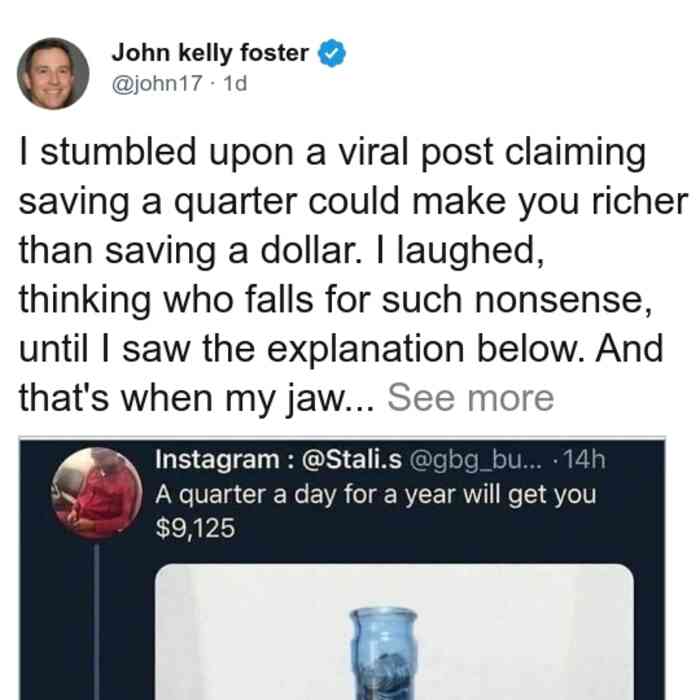The width and height of the screenshot is (700, 700).
Task: Open the Instagram : @Stali.s author name
Action: (x=279, y=459)
